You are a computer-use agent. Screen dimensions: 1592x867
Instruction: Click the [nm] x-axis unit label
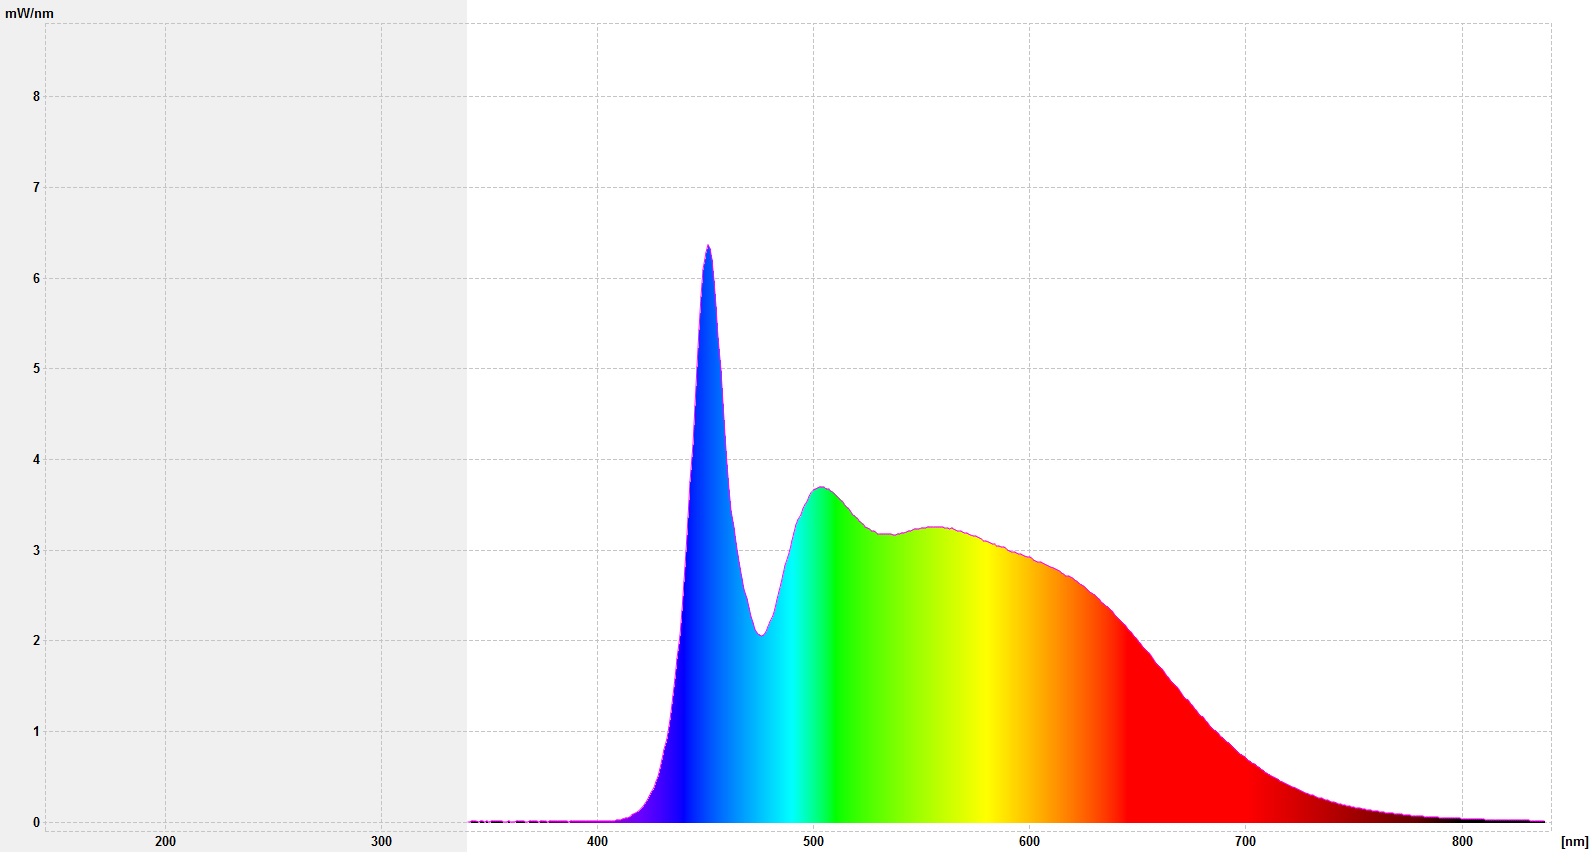(x=1574, y=842)
